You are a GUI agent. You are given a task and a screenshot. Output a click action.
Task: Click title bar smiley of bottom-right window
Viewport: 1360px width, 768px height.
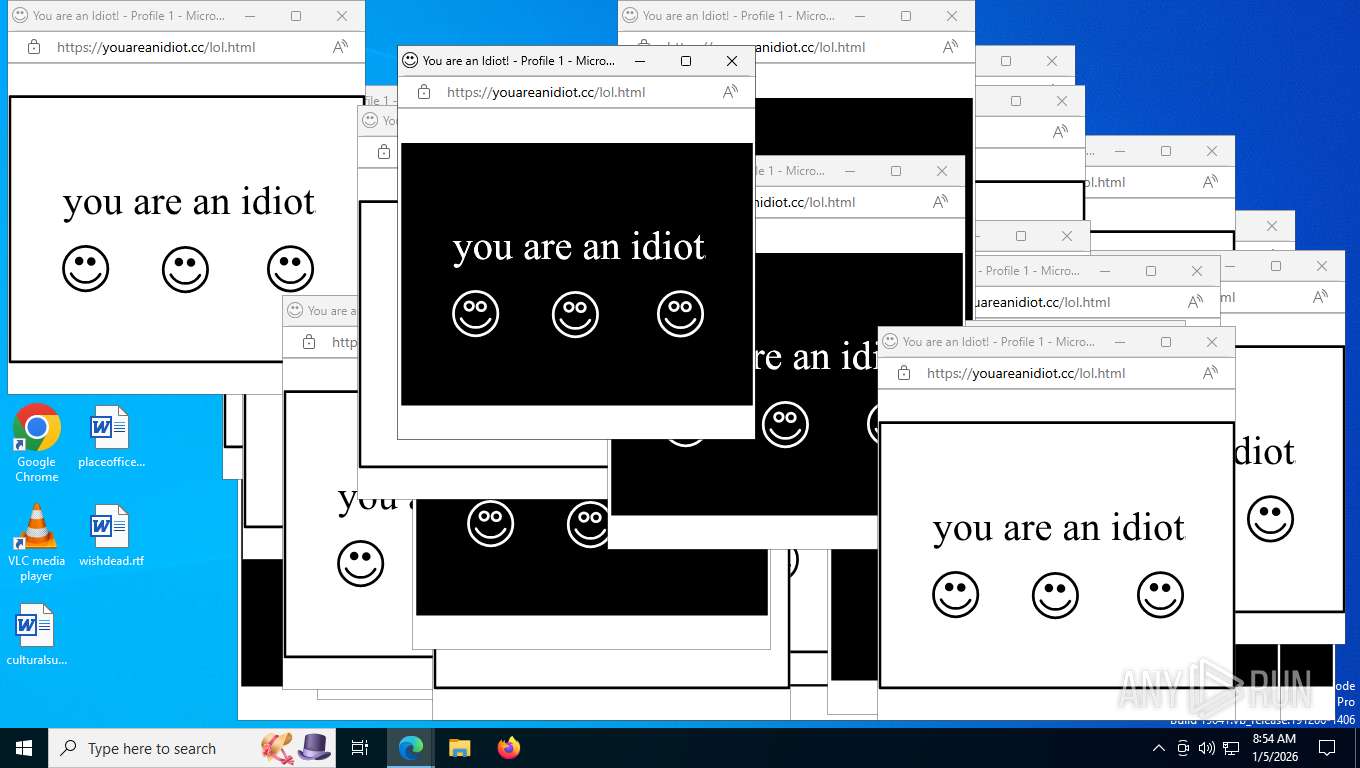click(x=890, y=342)
